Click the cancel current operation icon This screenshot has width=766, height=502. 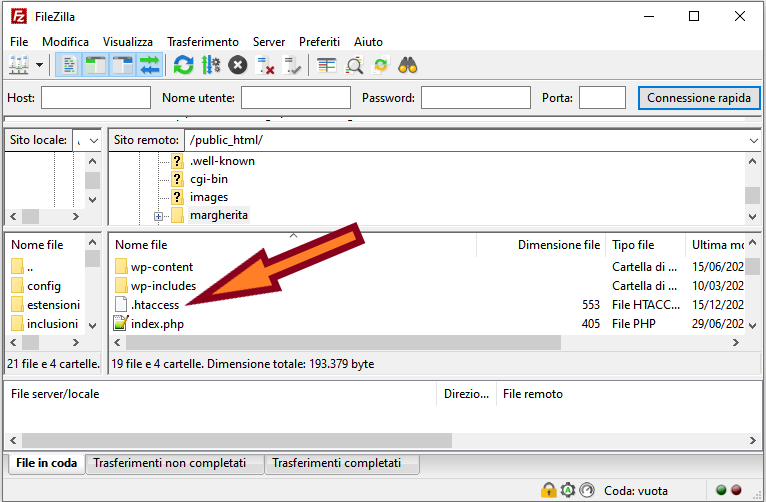pyautogui.click(x=237, y=65)
